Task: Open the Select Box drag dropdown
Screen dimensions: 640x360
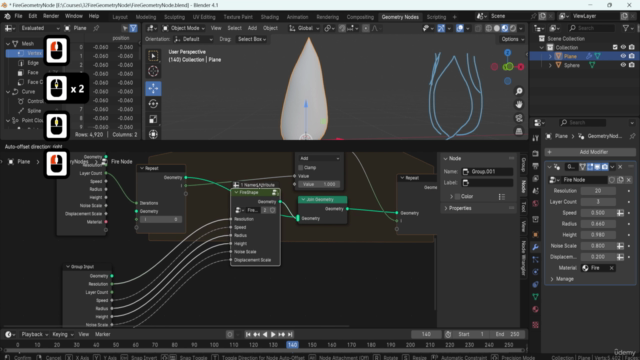Action: click(252, 39)
